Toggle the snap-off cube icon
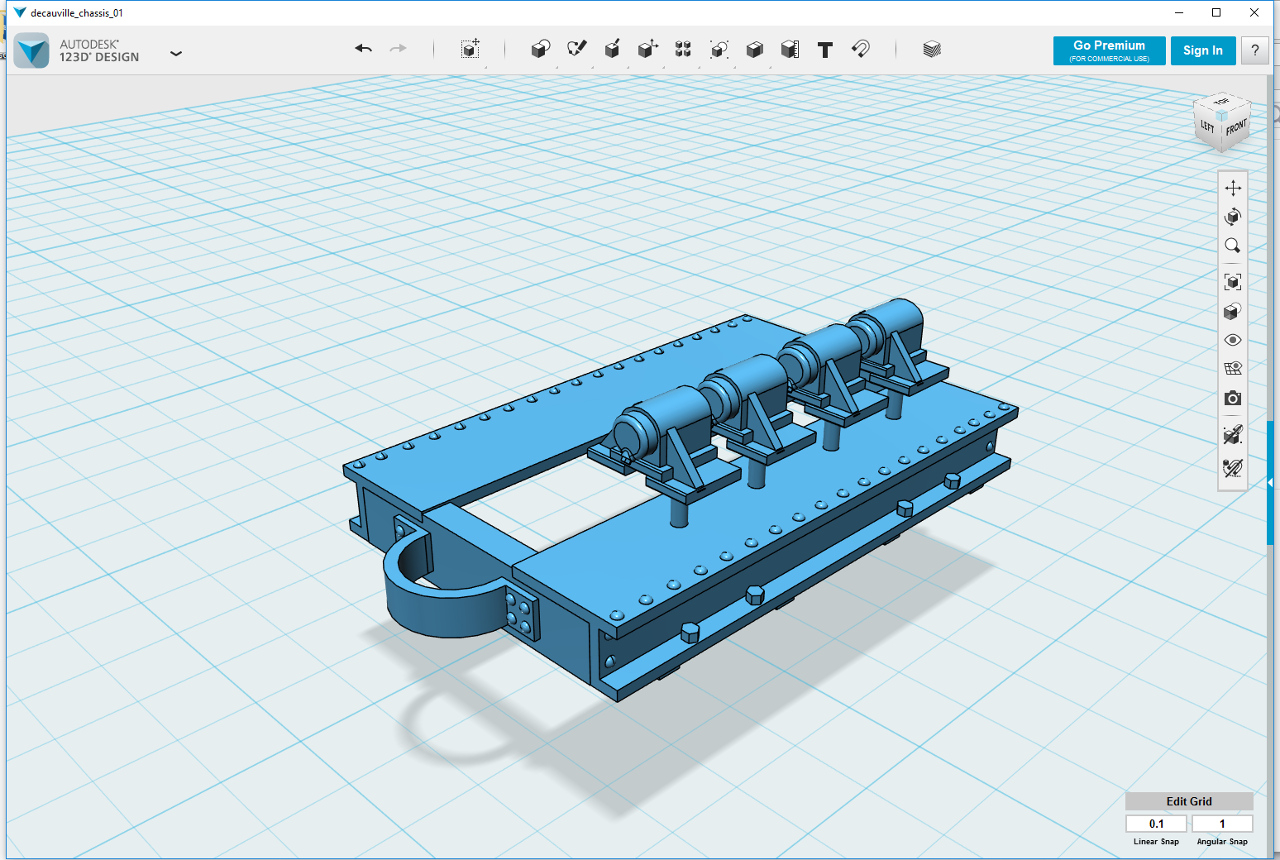Screen dimensions: 1280x860 (x=1233, y=435)
